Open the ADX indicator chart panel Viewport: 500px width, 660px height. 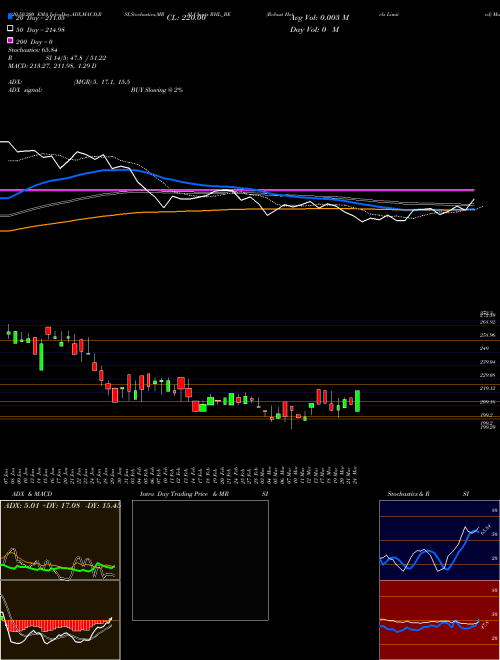(x=60, y=540)
